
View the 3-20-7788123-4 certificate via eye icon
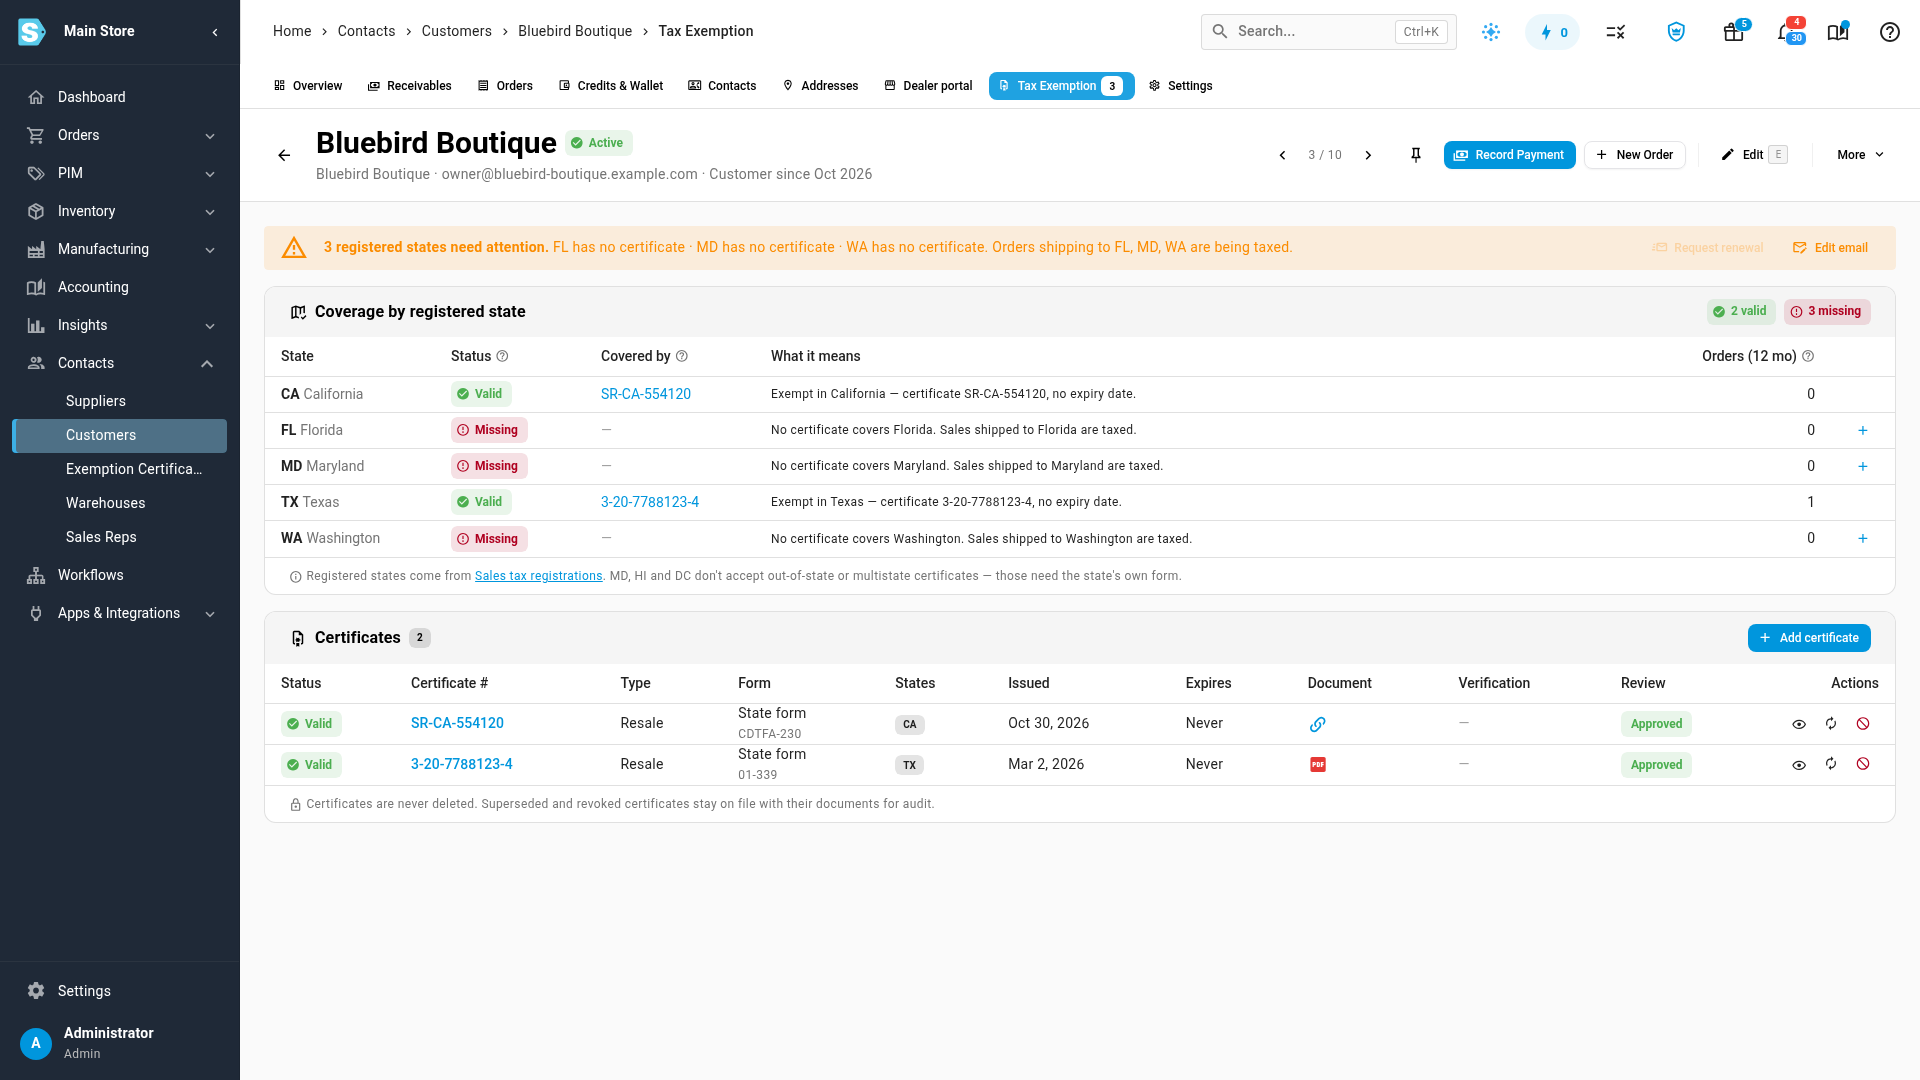point(1799,765)
